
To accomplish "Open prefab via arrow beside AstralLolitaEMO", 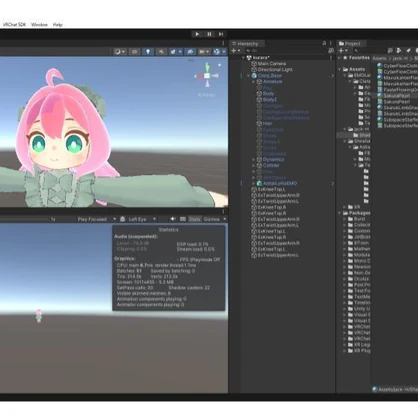I will tap(332, 183).
